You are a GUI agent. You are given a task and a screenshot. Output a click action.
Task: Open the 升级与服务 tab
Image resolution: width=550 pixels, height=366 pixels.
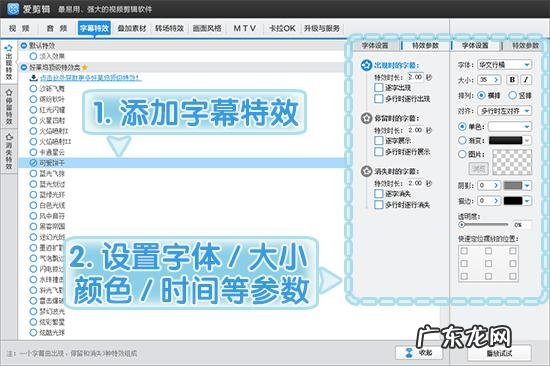[322, 28]
